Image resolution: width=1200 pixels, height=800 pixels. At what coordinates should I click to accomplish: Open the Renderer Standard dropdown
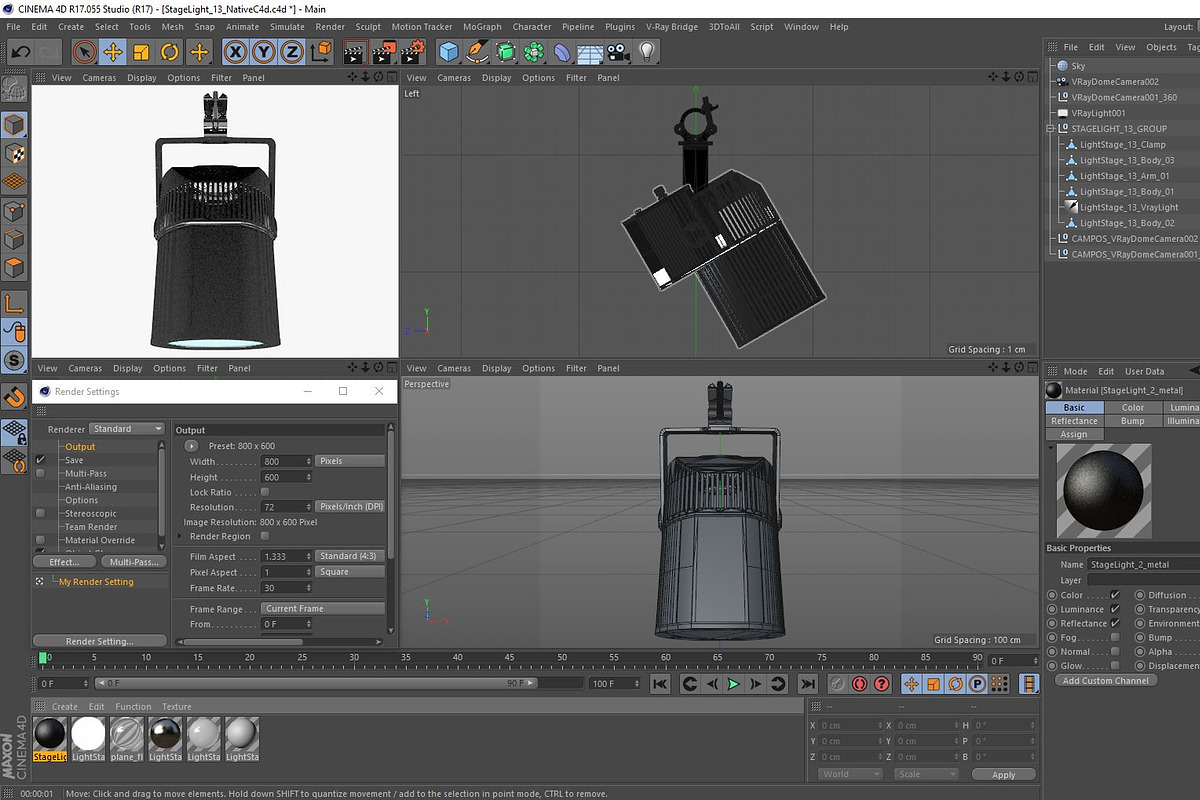(x=127, y=429)
